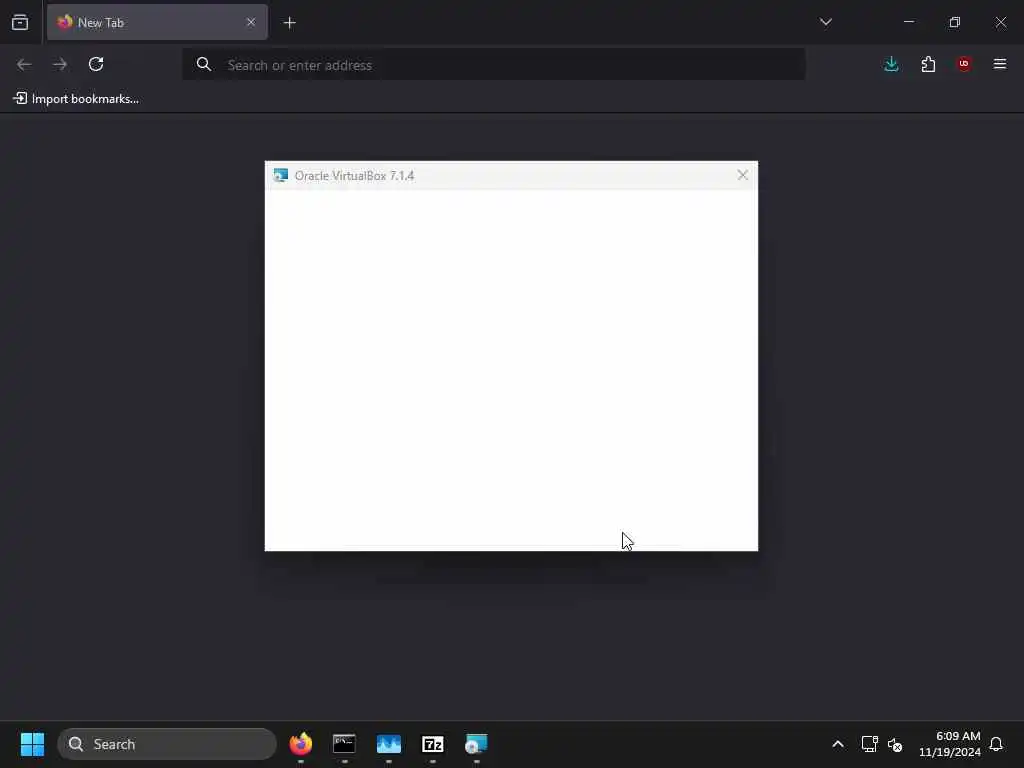Image resolution: width=1024 pixels, height=768 pixels.
Task: Open the browser application hamburger menu
Action: (x=1000, y=64)
